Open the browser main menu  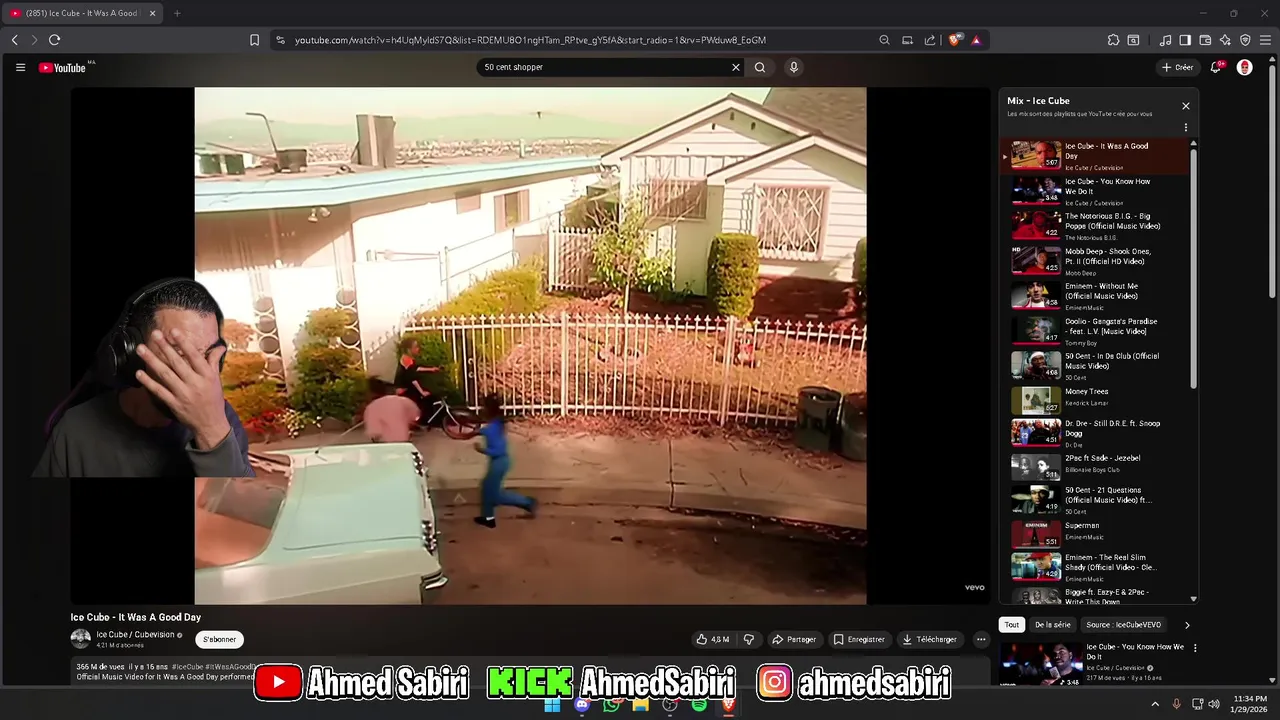click(1265, 40)
